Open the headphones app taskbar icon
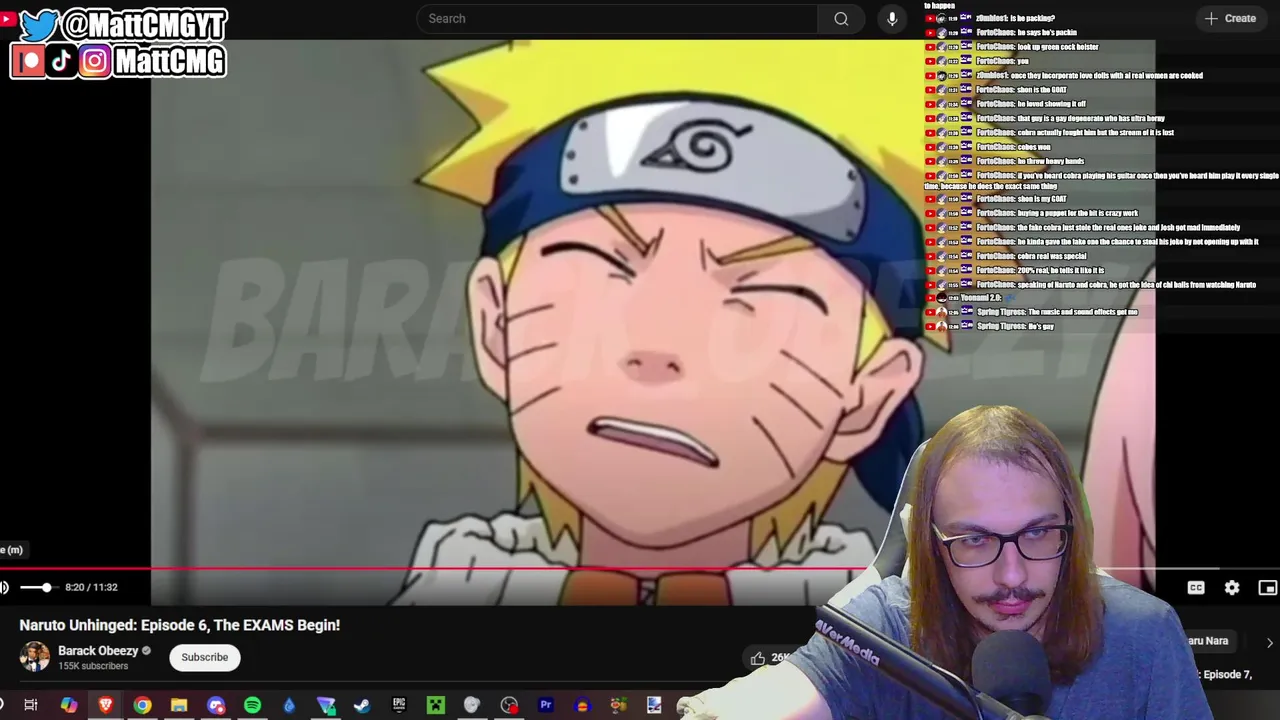The width and height of the screenshot is (1280, 720). 583,705
